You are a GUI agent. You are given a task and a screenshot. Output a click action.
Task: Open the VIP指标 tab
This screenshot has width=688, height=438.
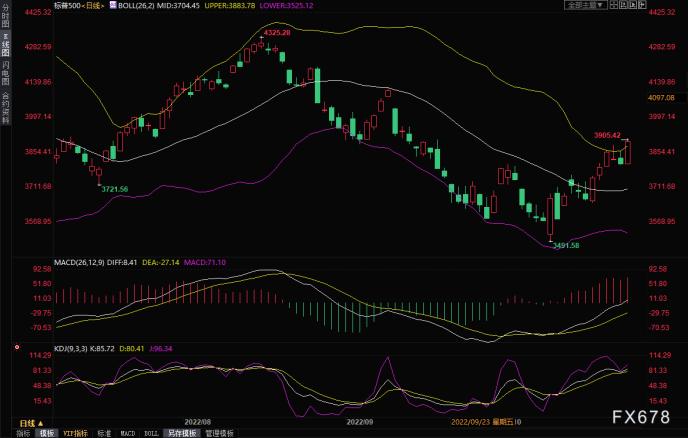75,433
